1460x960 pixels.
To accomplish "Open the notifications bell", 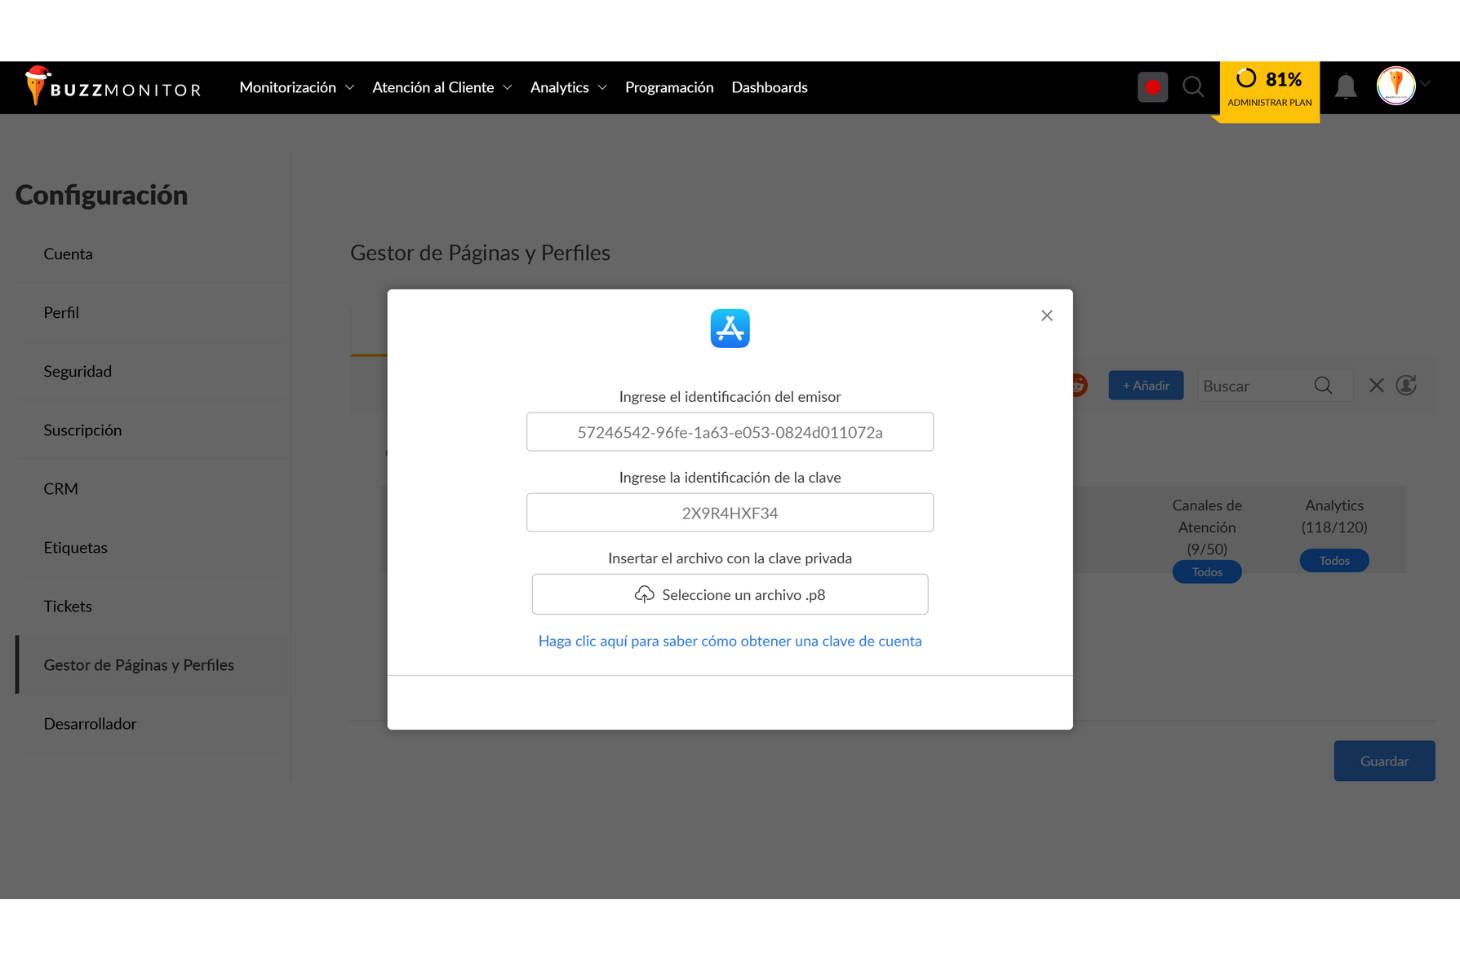I will (1346, 88).
